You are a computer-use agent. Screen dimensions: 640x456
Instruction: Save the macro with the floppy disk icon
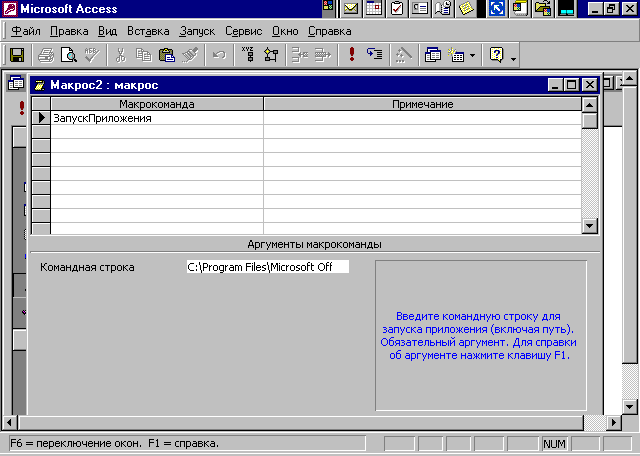(17, 54)
